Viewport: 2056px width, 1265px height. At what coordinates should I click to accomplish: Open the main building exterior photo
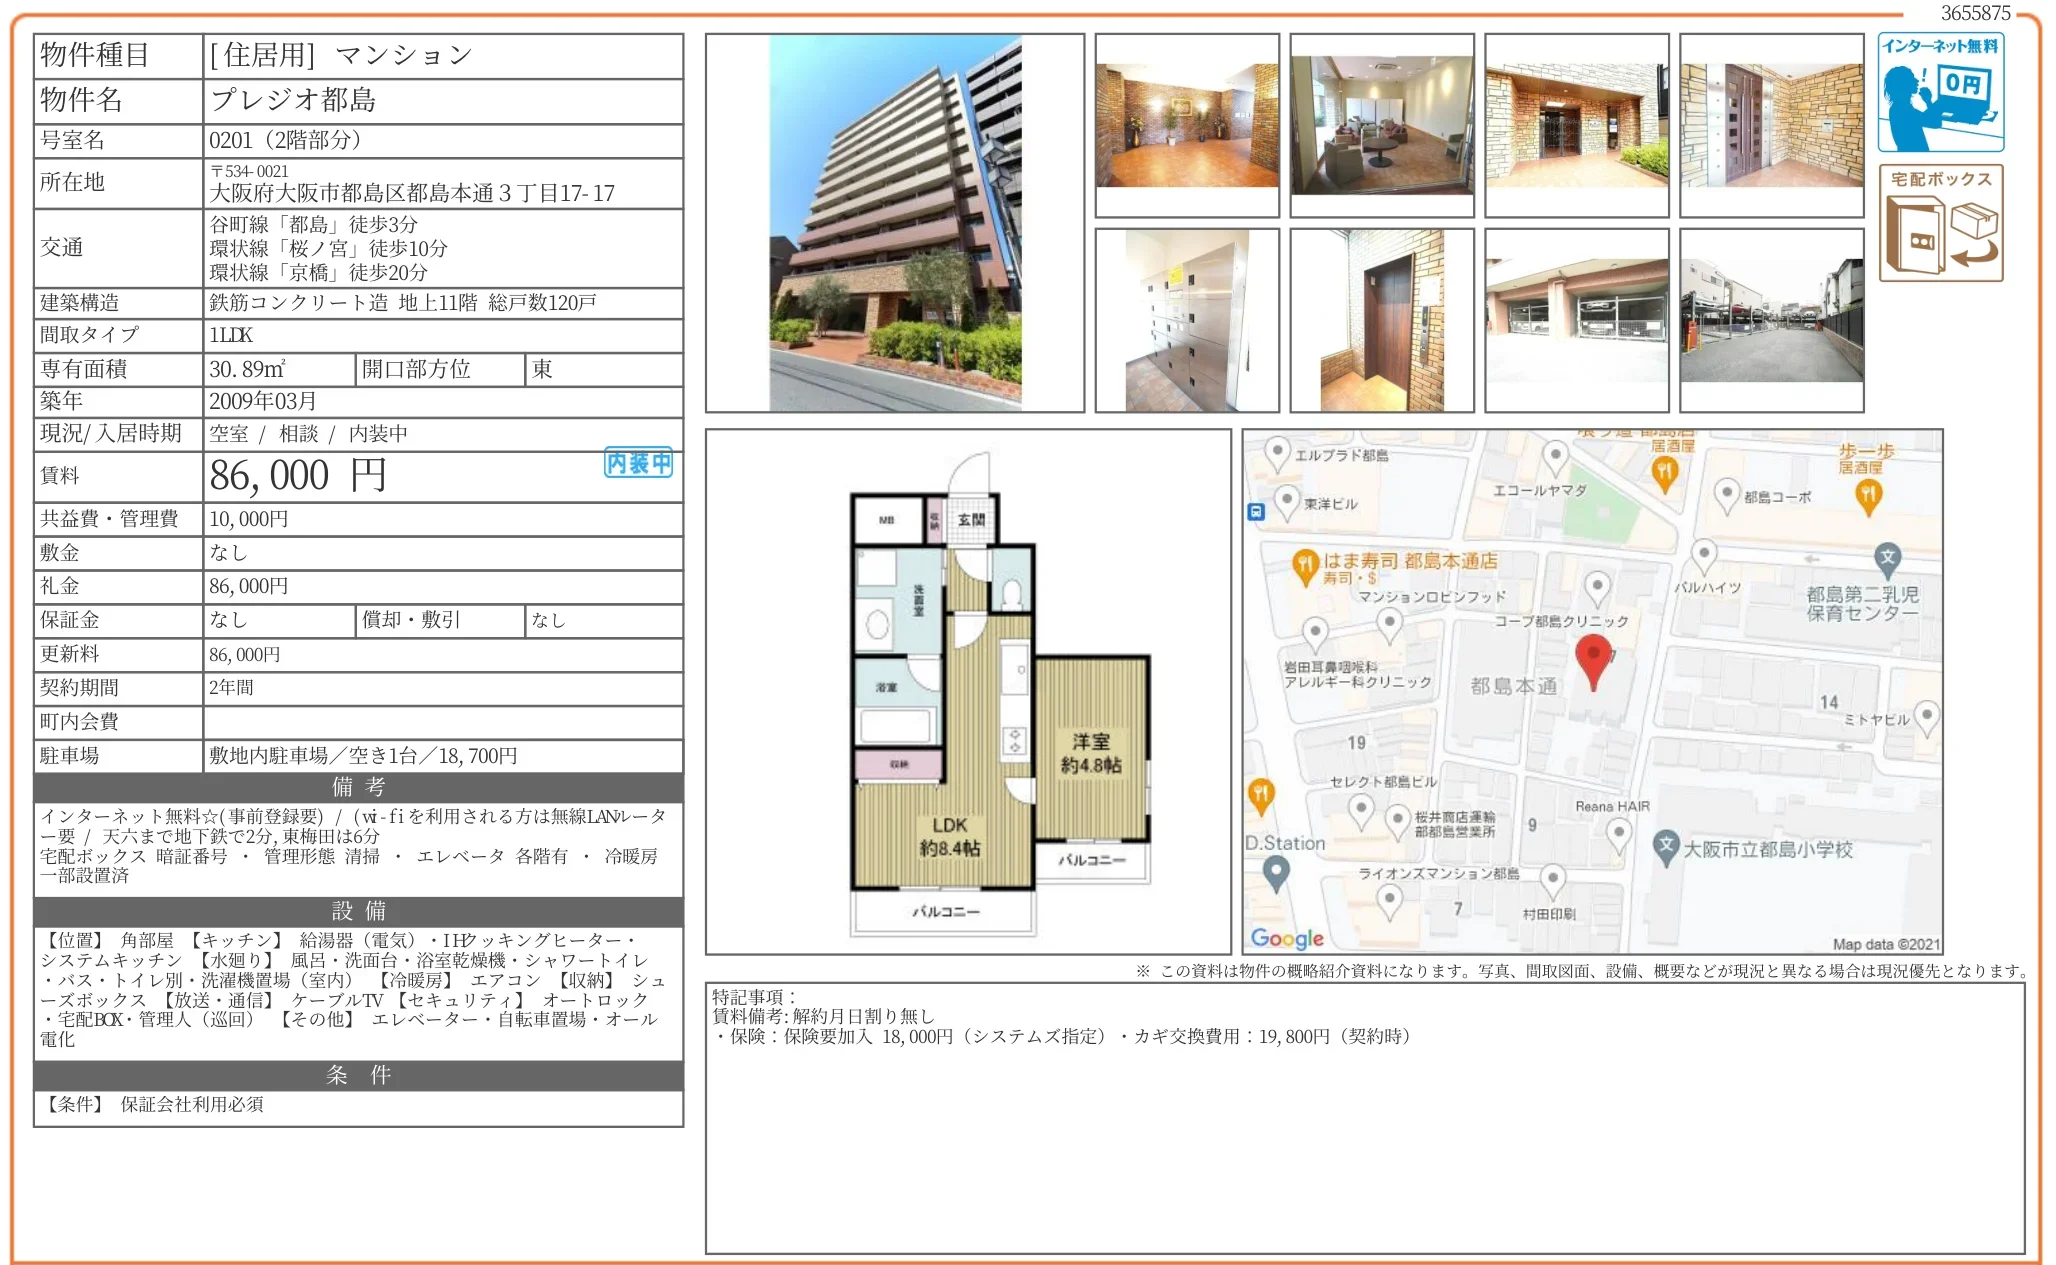point(894,223)
